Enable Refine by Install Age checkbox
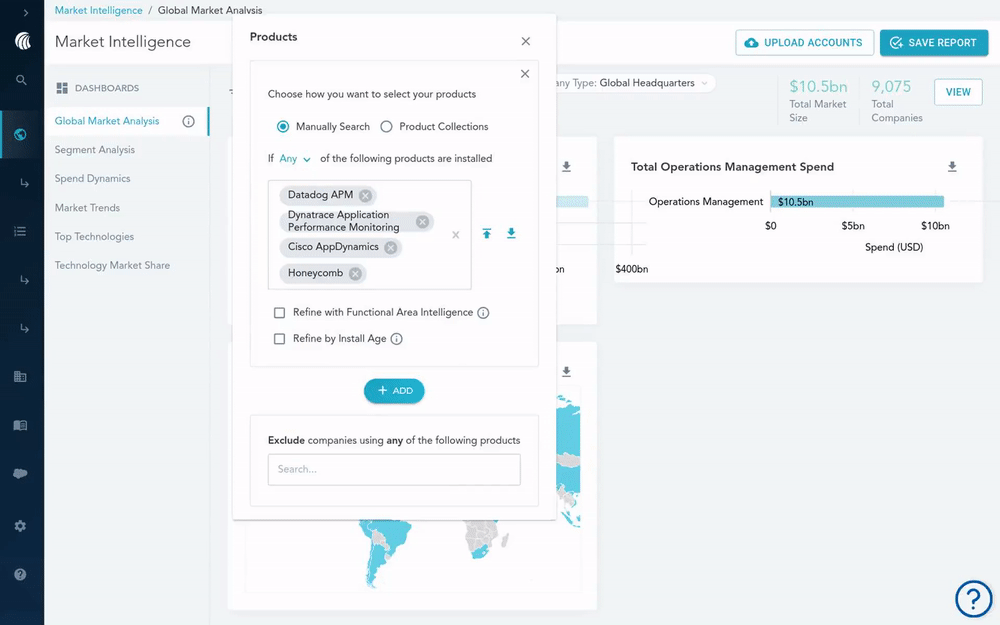Image resolution: width=1000 pixels, height=625 pixels. [279, 339]
